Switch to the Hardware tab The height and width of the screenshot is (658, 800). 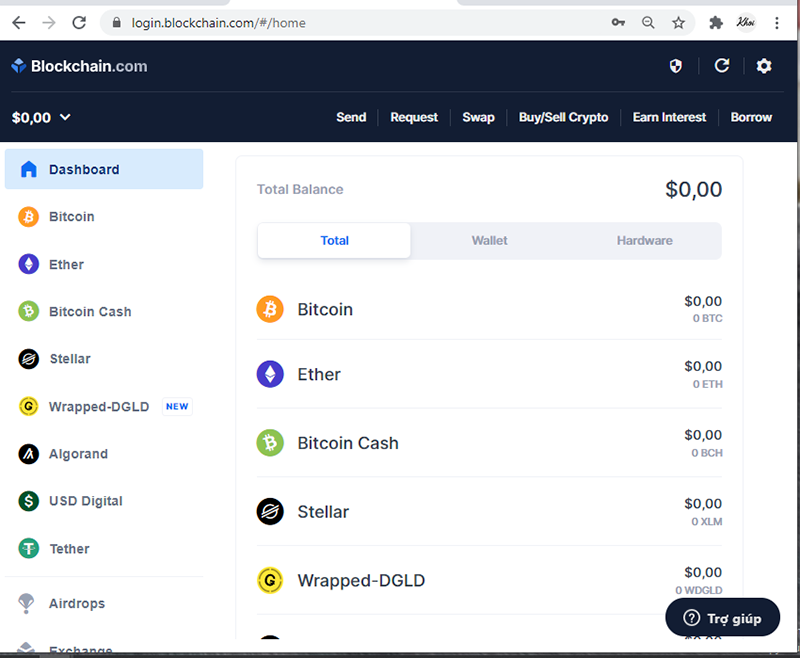[x=644, y=240]
